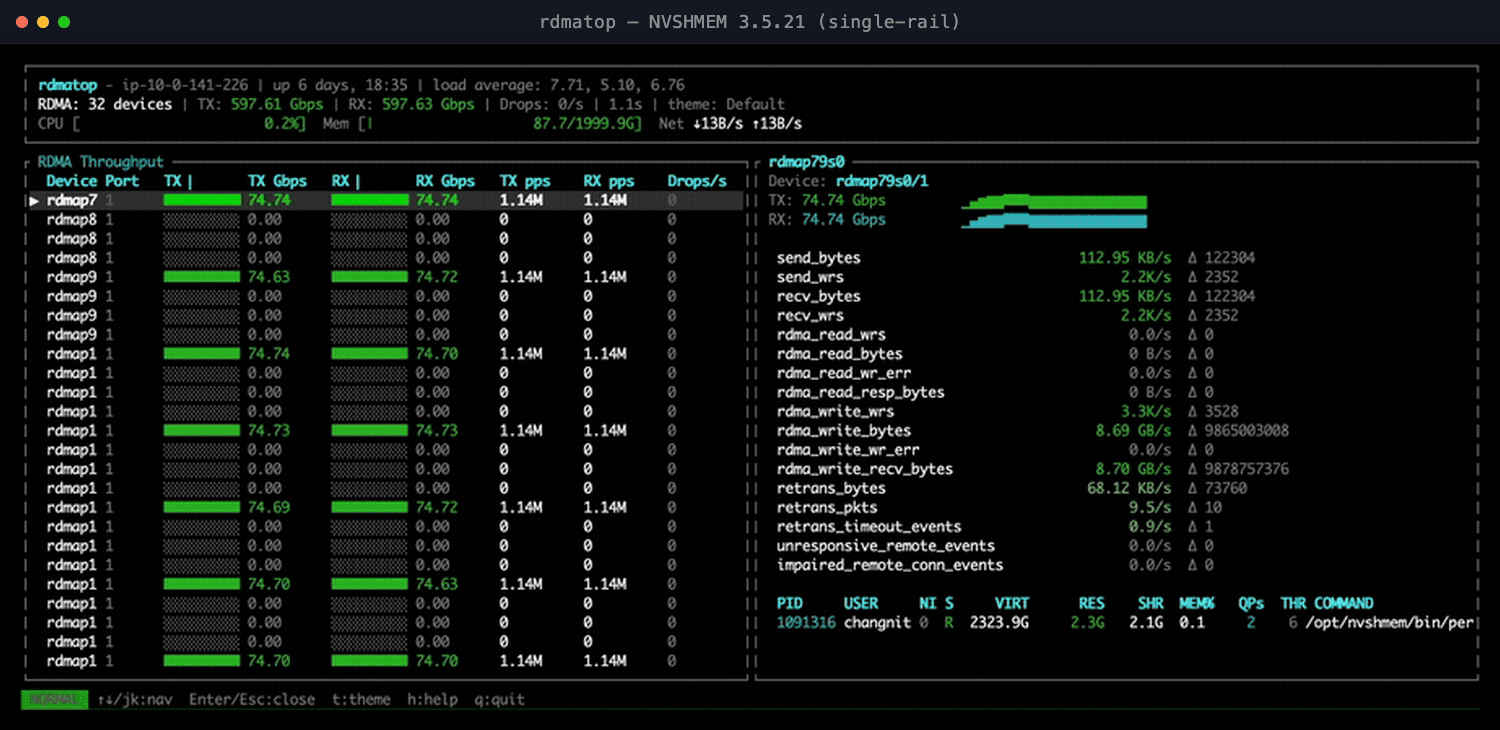This screenshot has width=1500, height=730.
Task: Click the Enter/Esc:close hint in footer
Action: click(x=252, y=699)
